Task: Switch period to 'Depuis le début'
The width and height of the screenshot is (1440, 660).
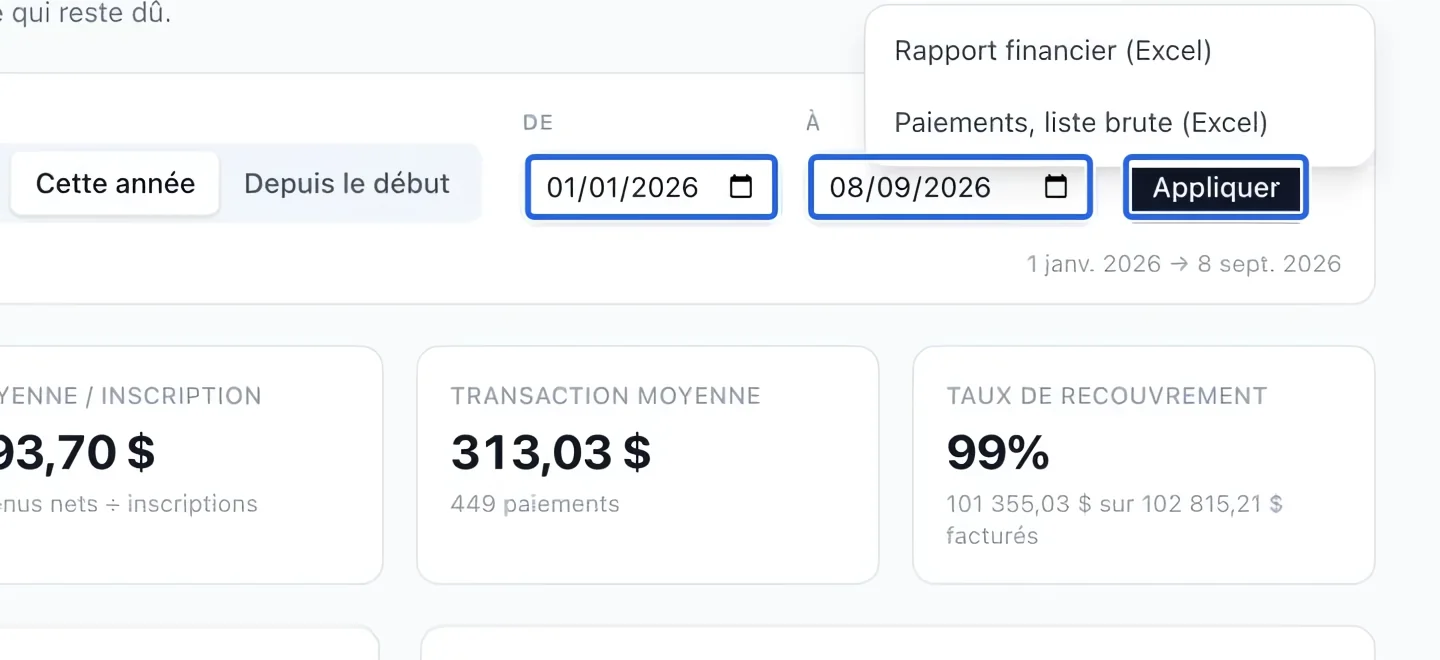Action: pos(347,184)
